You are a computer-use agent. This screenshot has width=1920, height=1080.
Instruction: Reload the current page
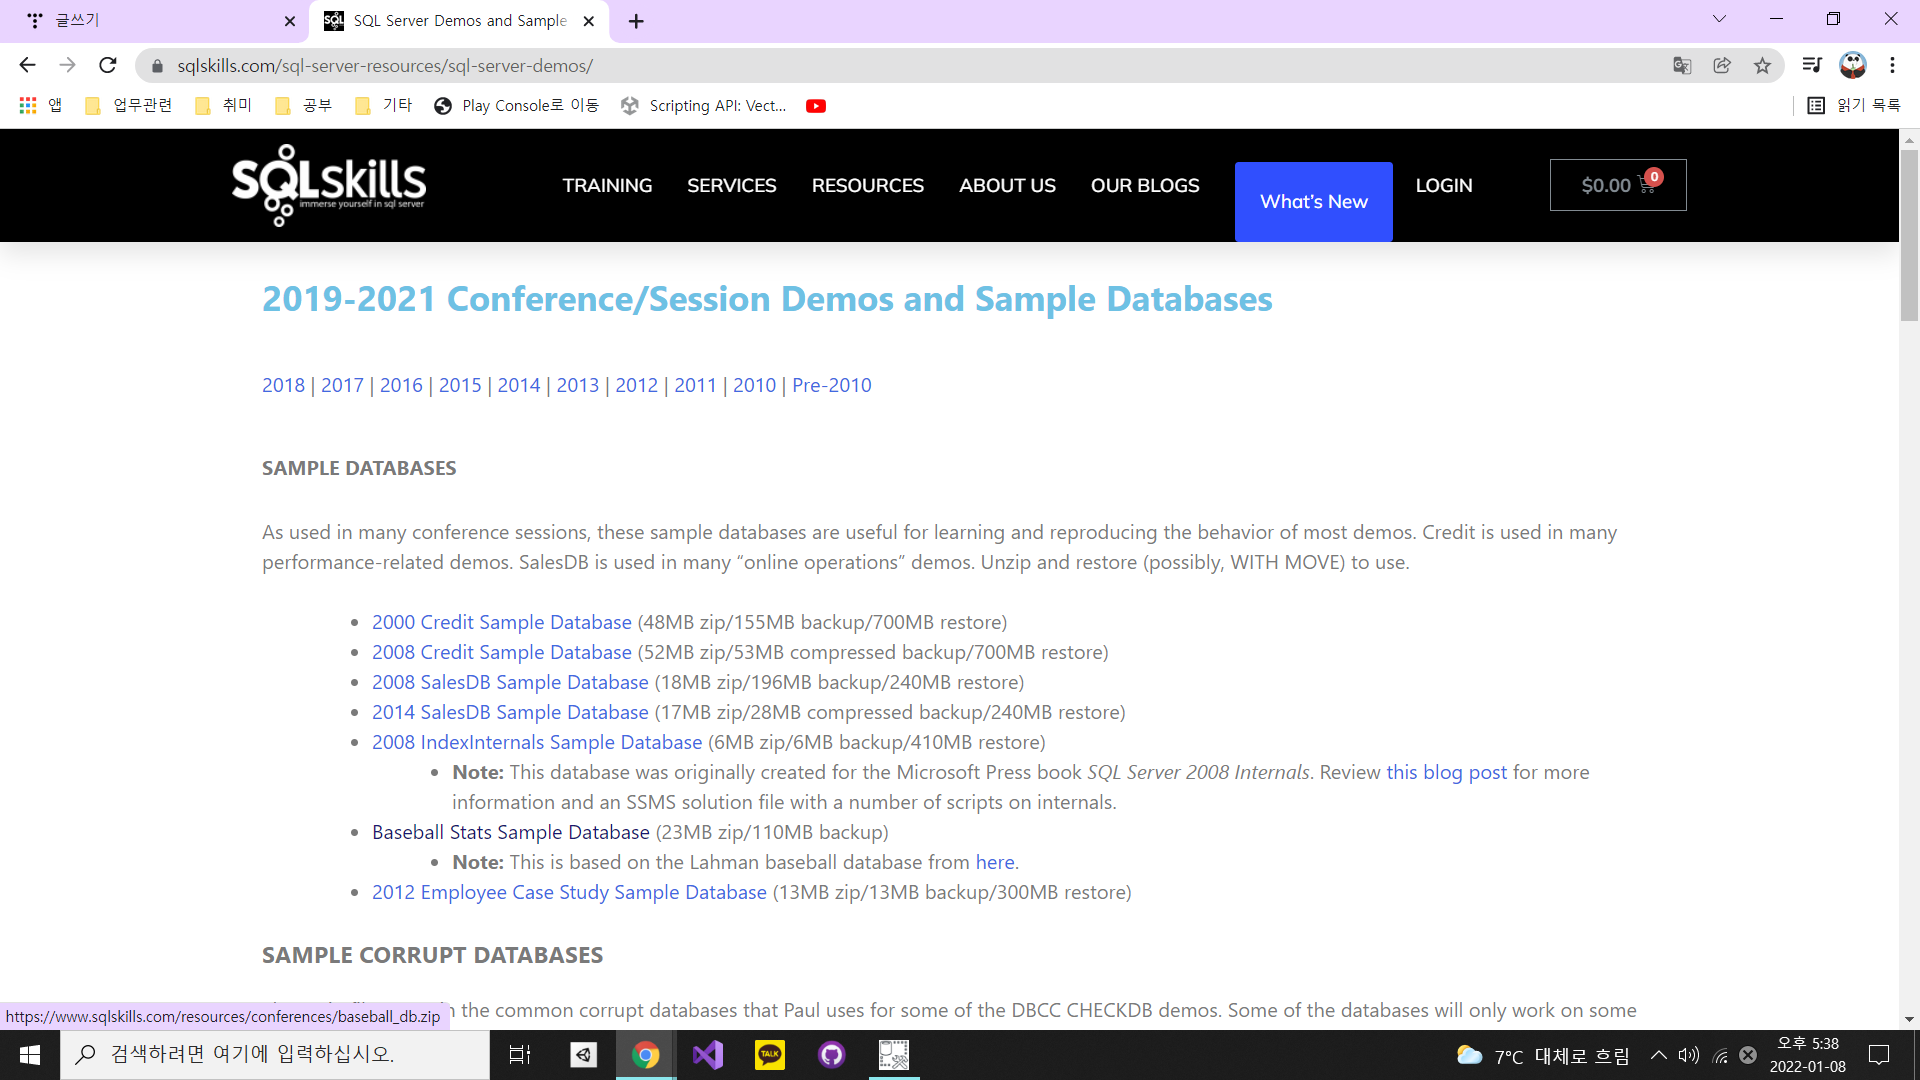[x=108, y=65]
